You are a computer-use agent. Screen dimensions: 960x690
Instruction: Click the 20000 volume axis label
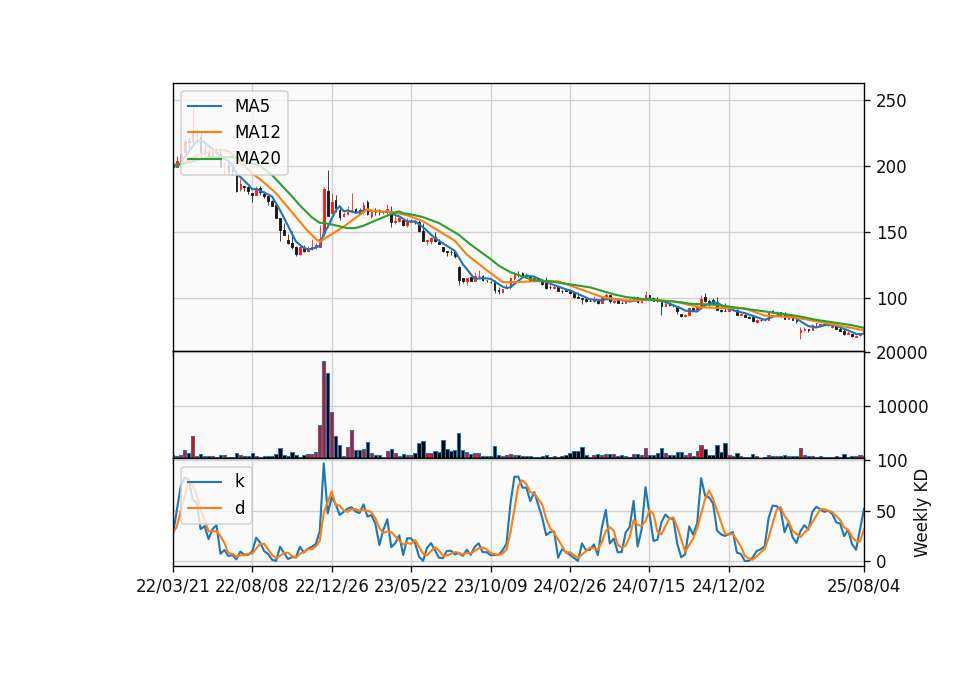coord(902,353)
